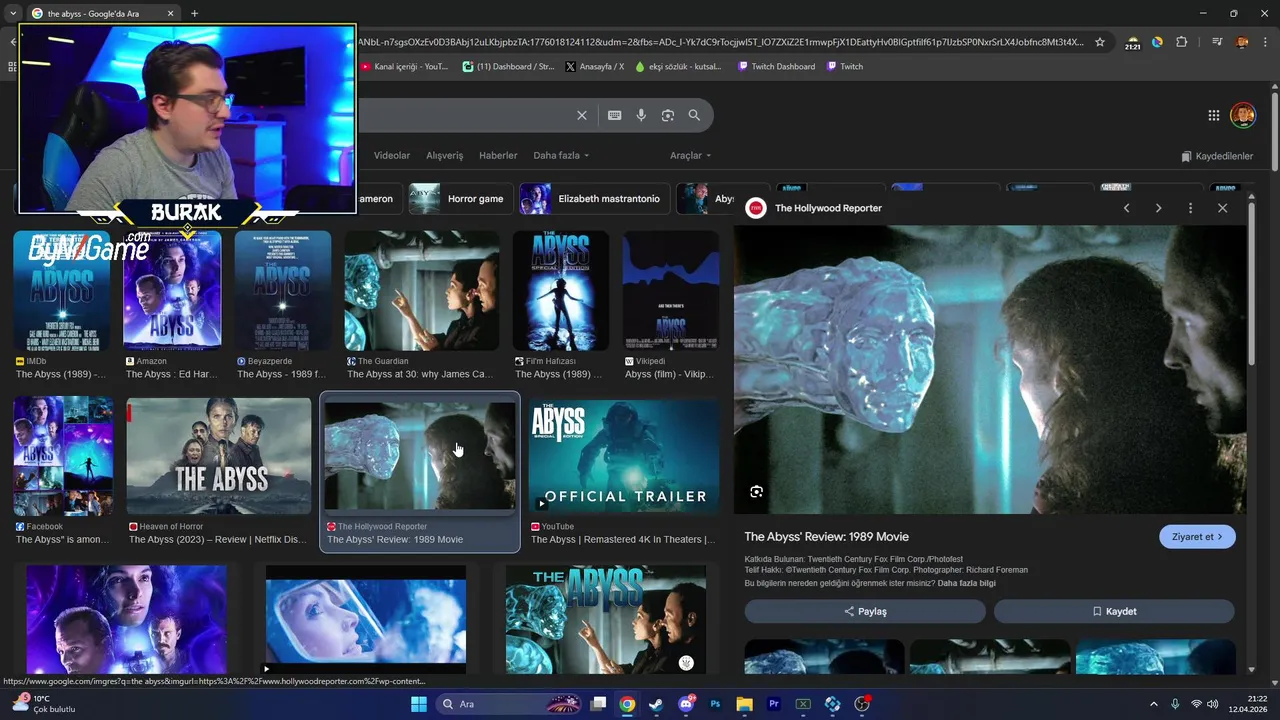1280x720 pixels.
Task: Click the Kaydet save button
Action: click(1114, 611)
